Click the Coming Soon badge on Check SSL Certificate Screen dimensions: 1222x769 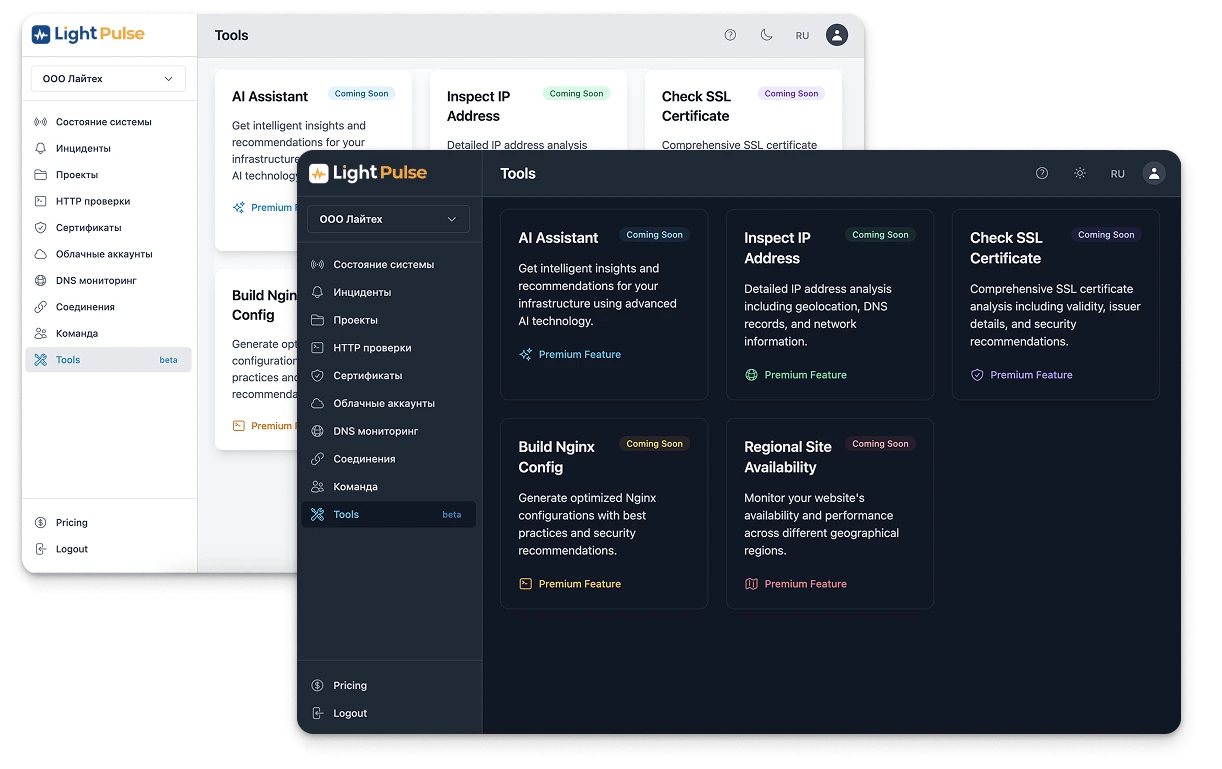pos(1105,234)
